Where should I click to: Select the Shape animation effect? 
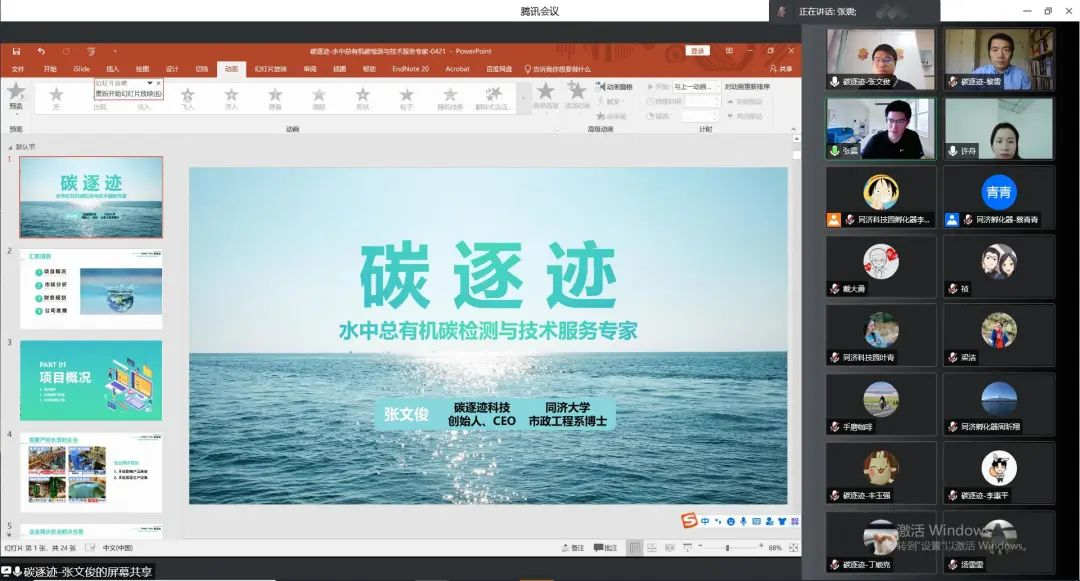coord(363,98)
